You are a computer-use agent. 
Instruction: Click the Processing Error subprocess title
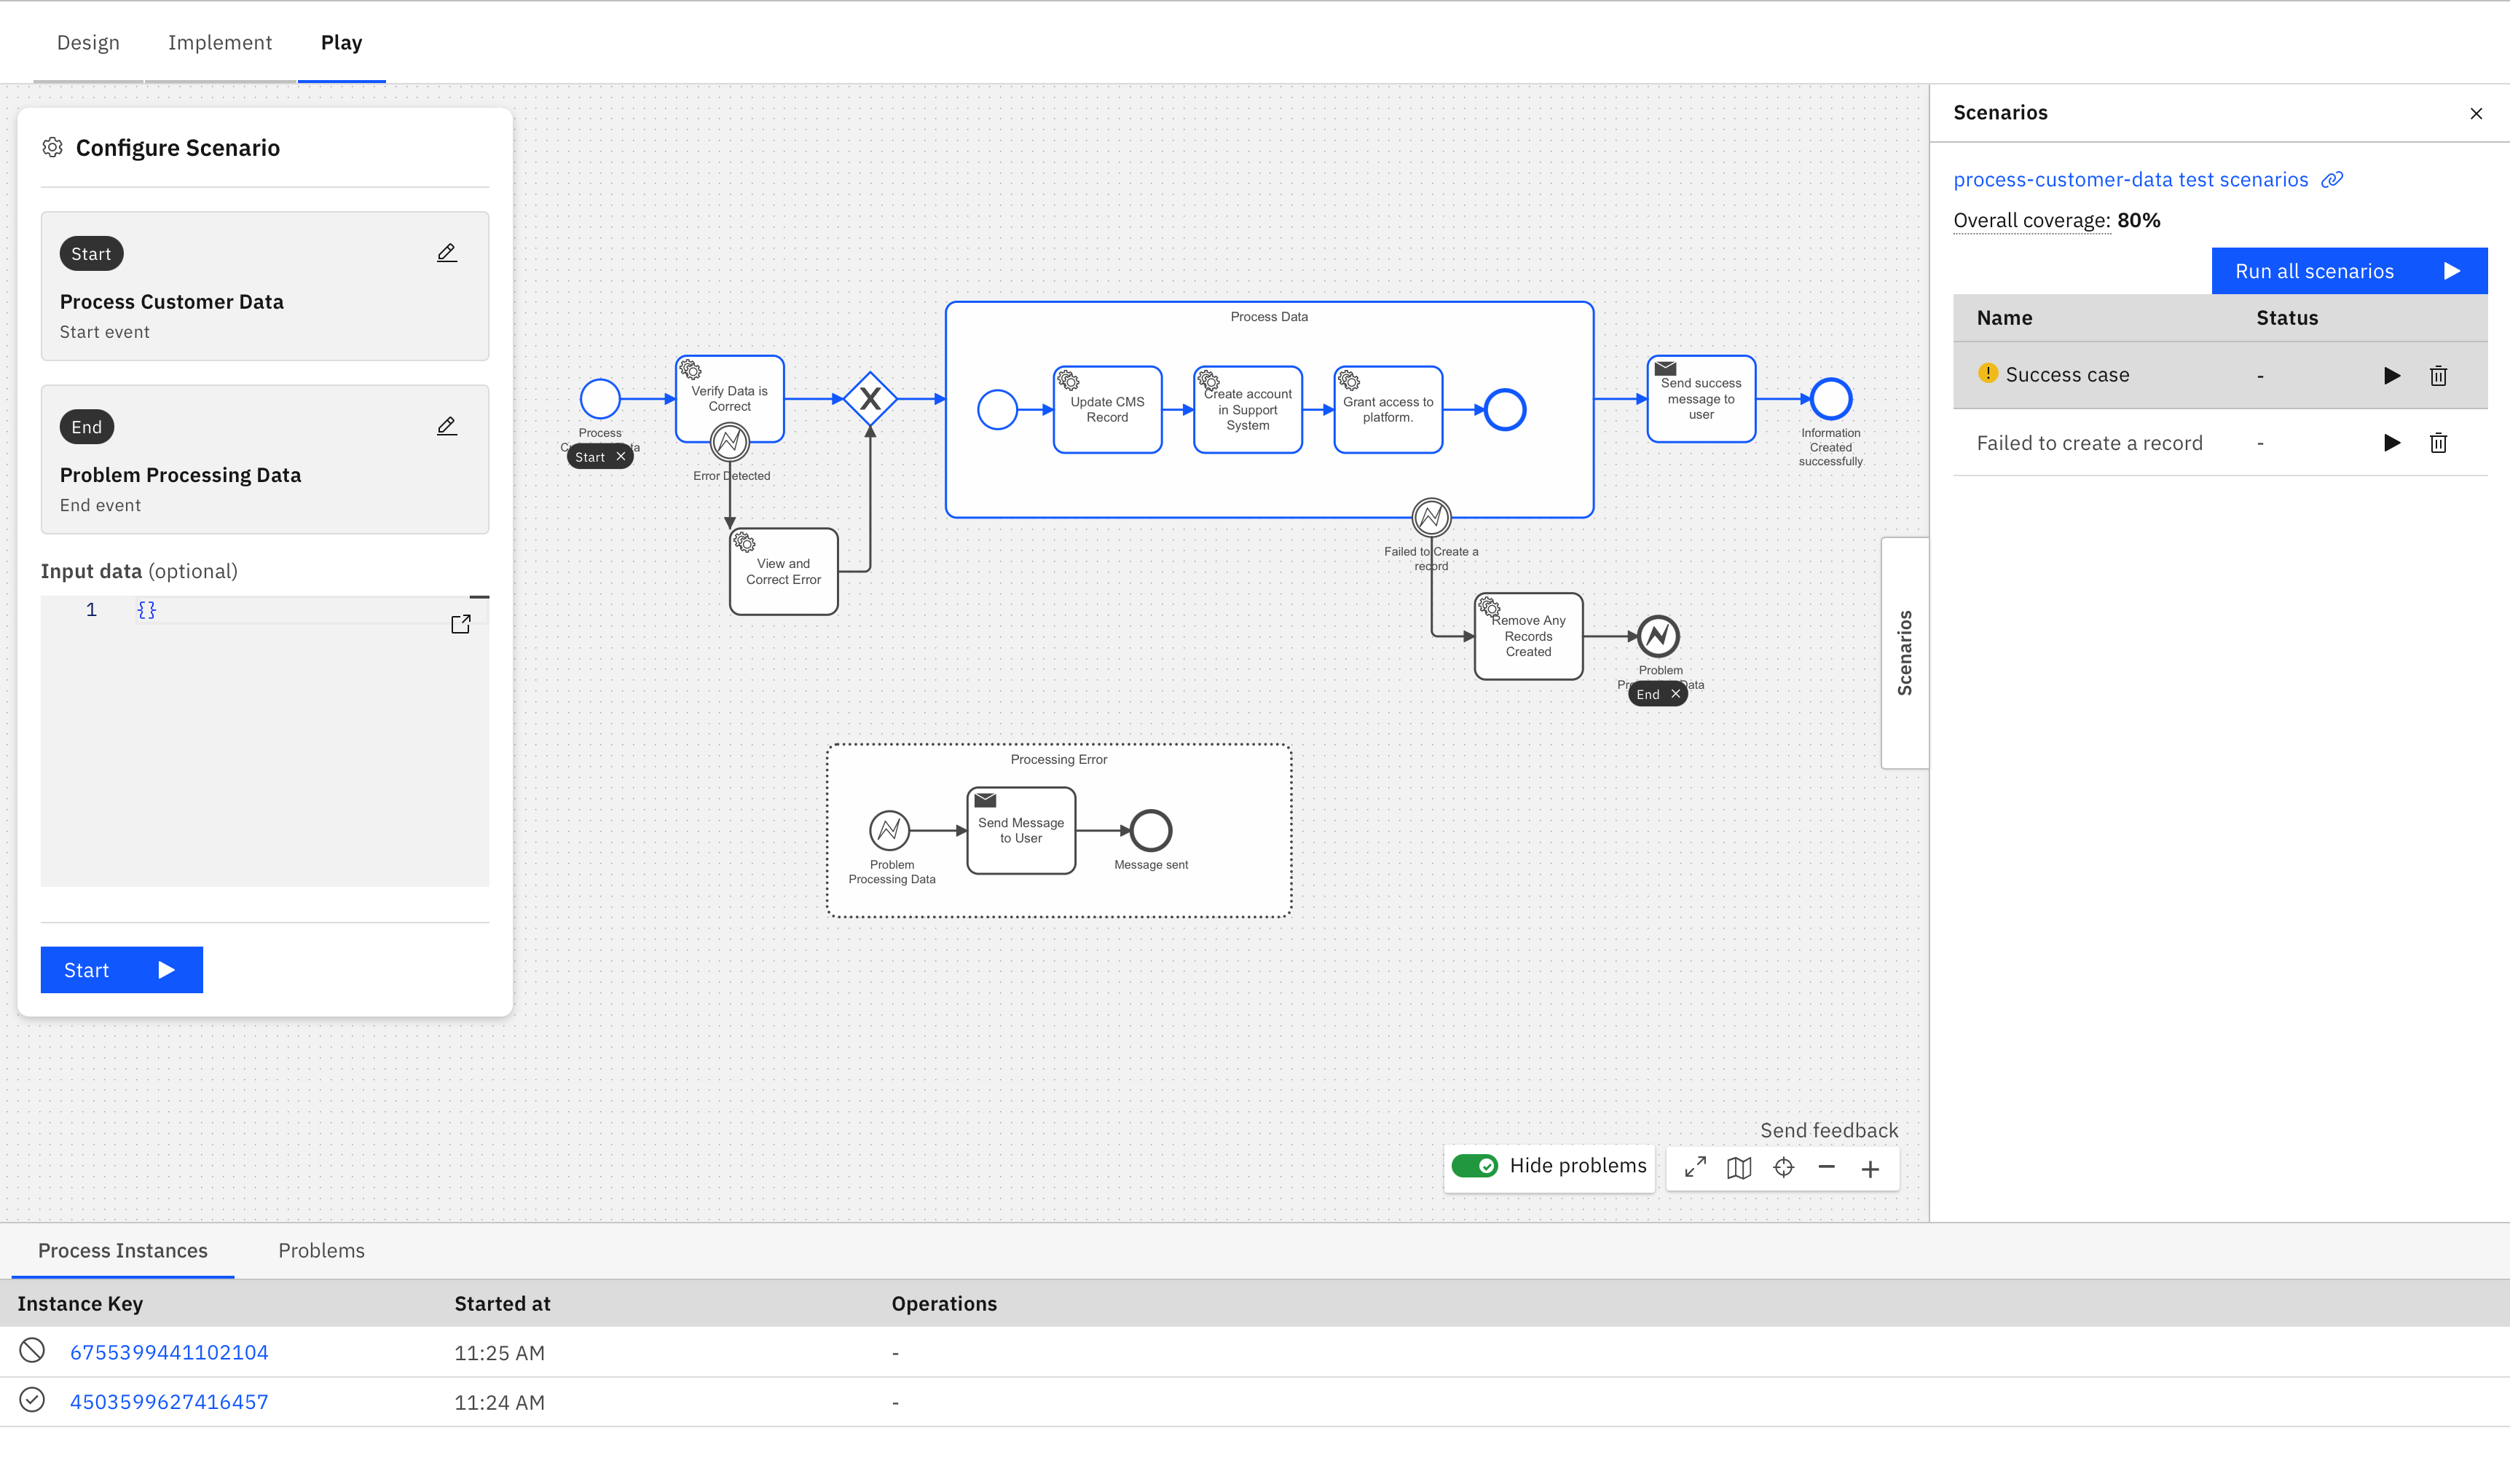(x=1059, y=760)
